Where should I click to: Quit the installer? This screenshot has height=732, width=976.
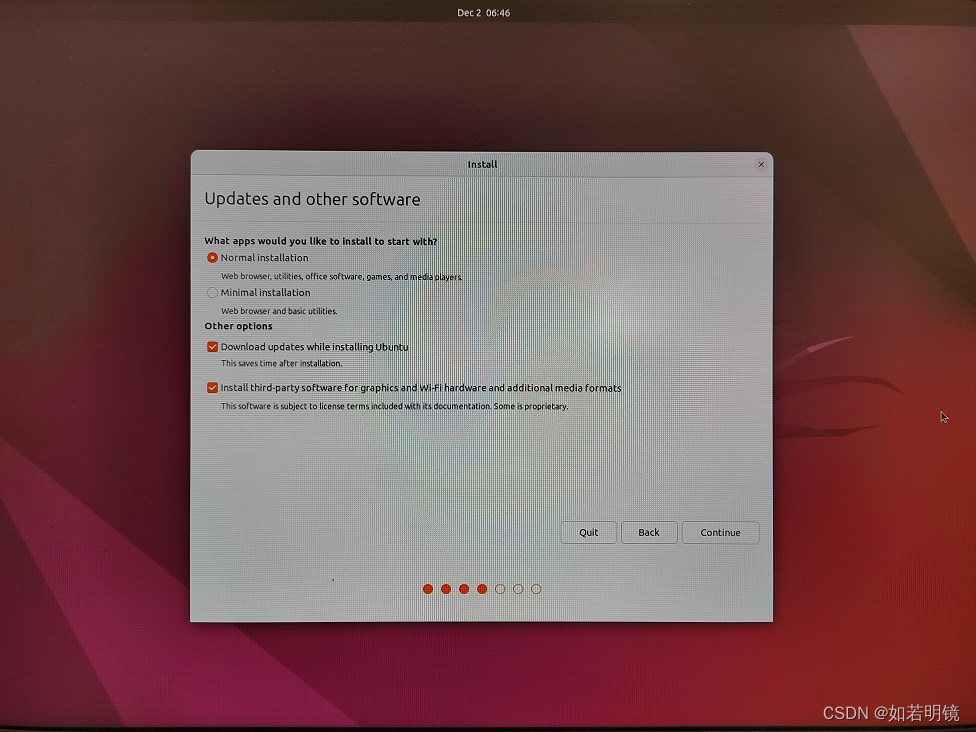click(588, 532)
